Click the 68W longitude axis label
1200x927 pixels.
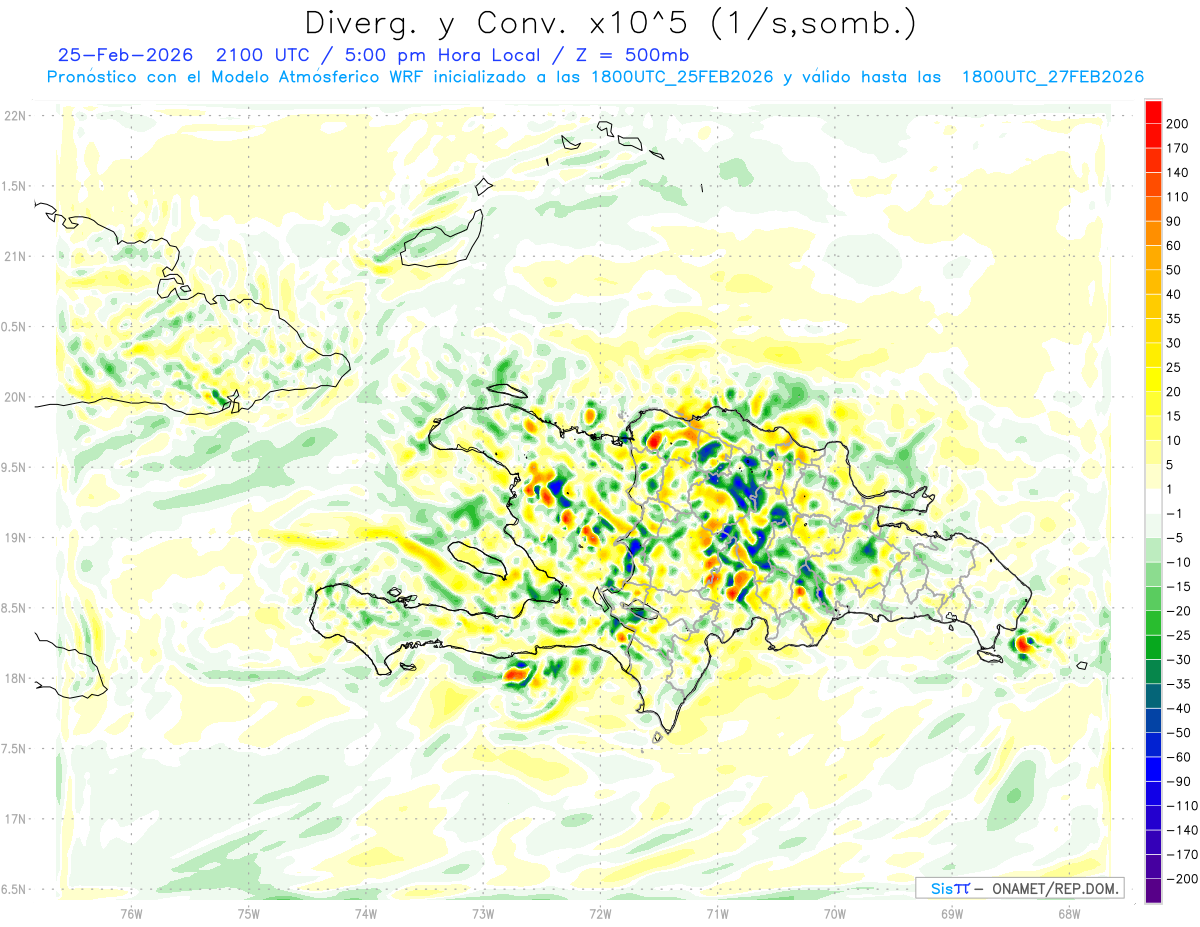coord(1069,913)
